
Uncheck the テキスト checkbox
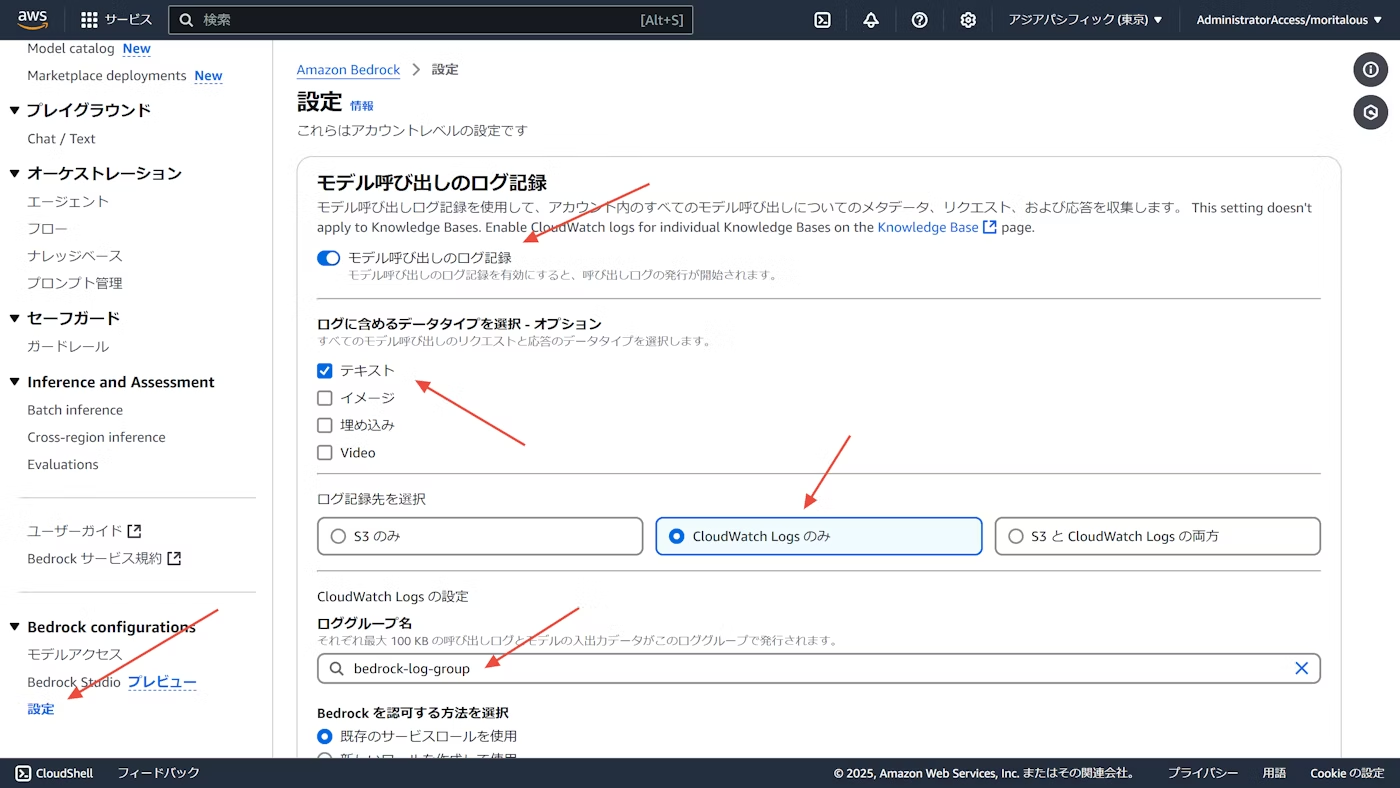pyautogui.click(x=324, y=370)
